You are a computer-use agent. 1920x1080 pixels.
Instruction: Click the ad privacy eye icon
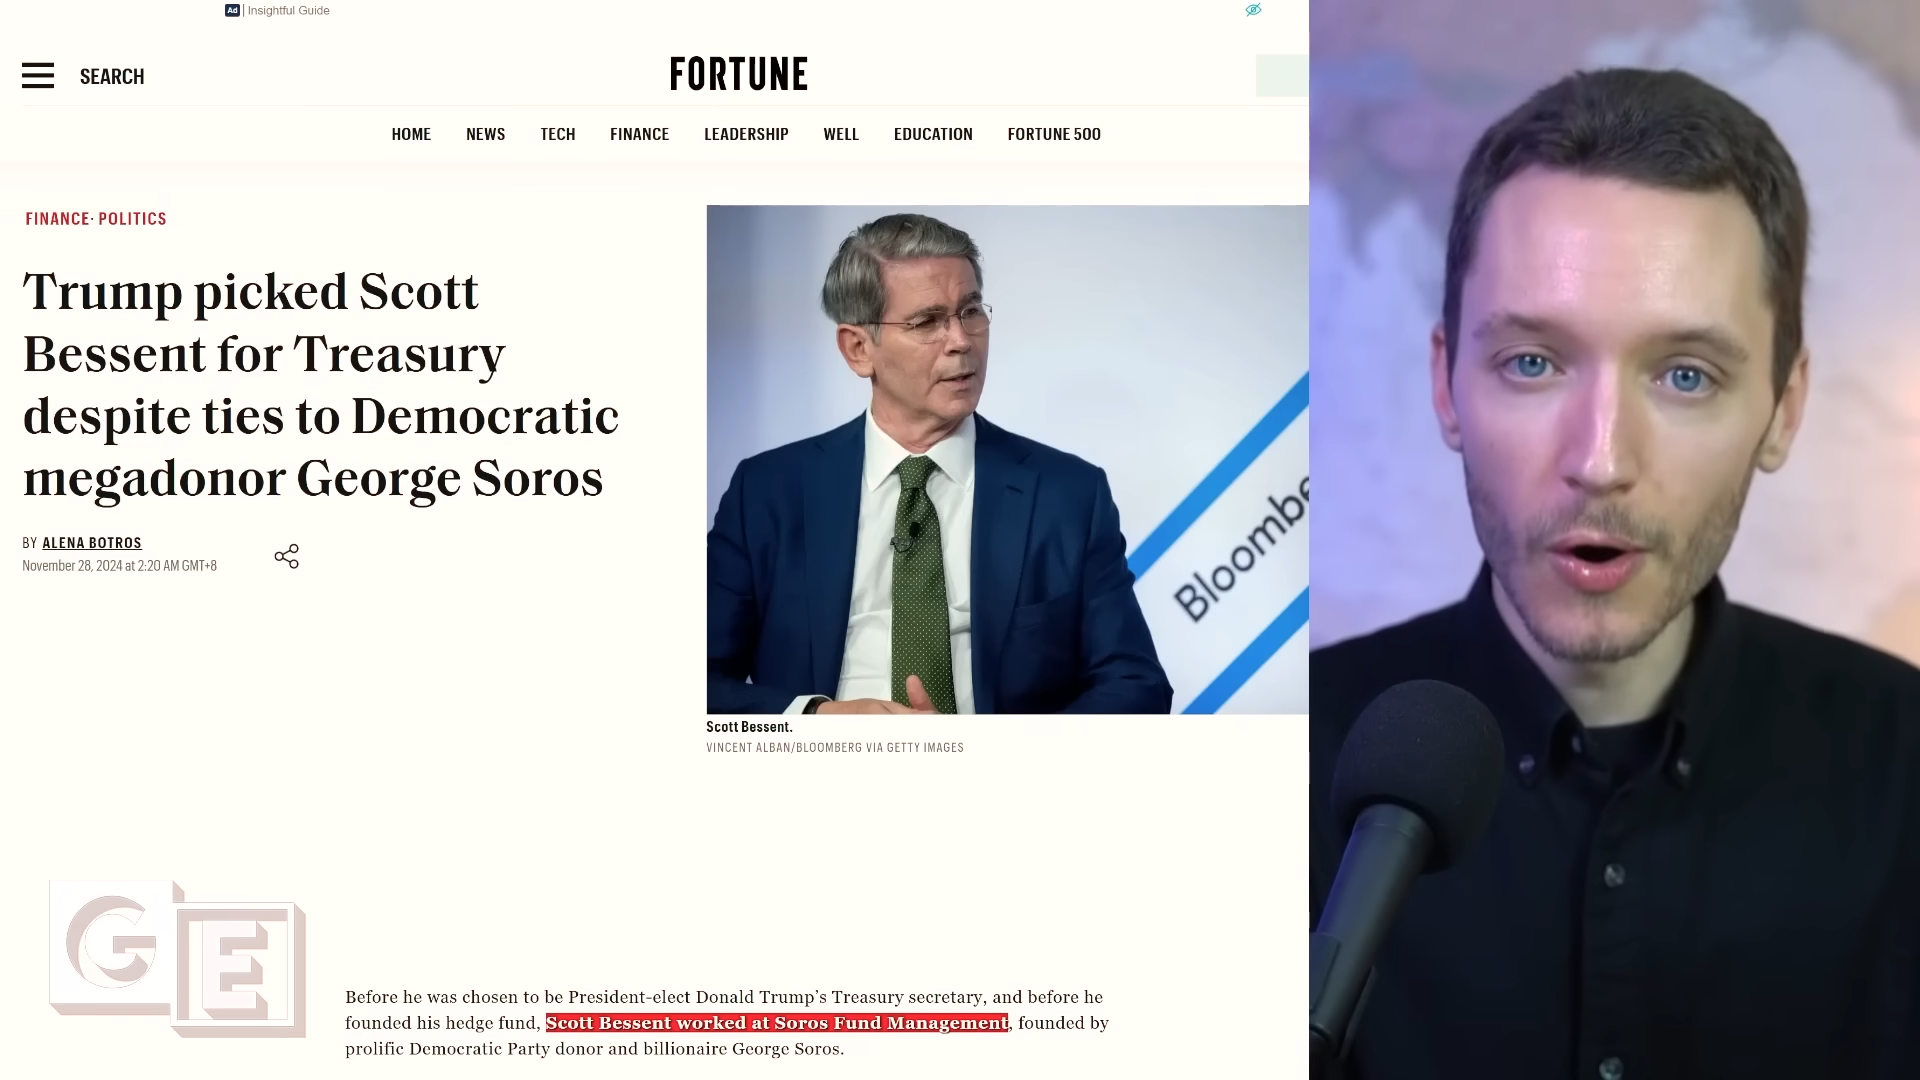pos(1253,10)
